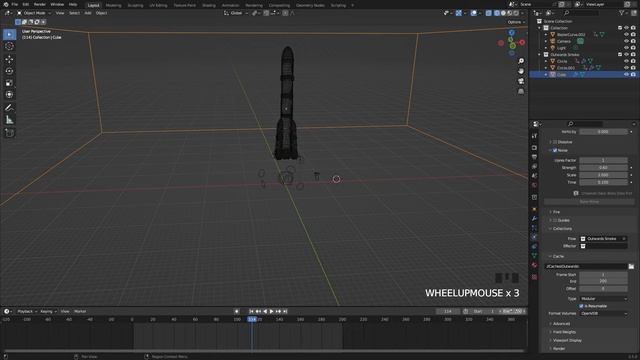Uncheck the Noise checkbox

[x=555, y=150]
